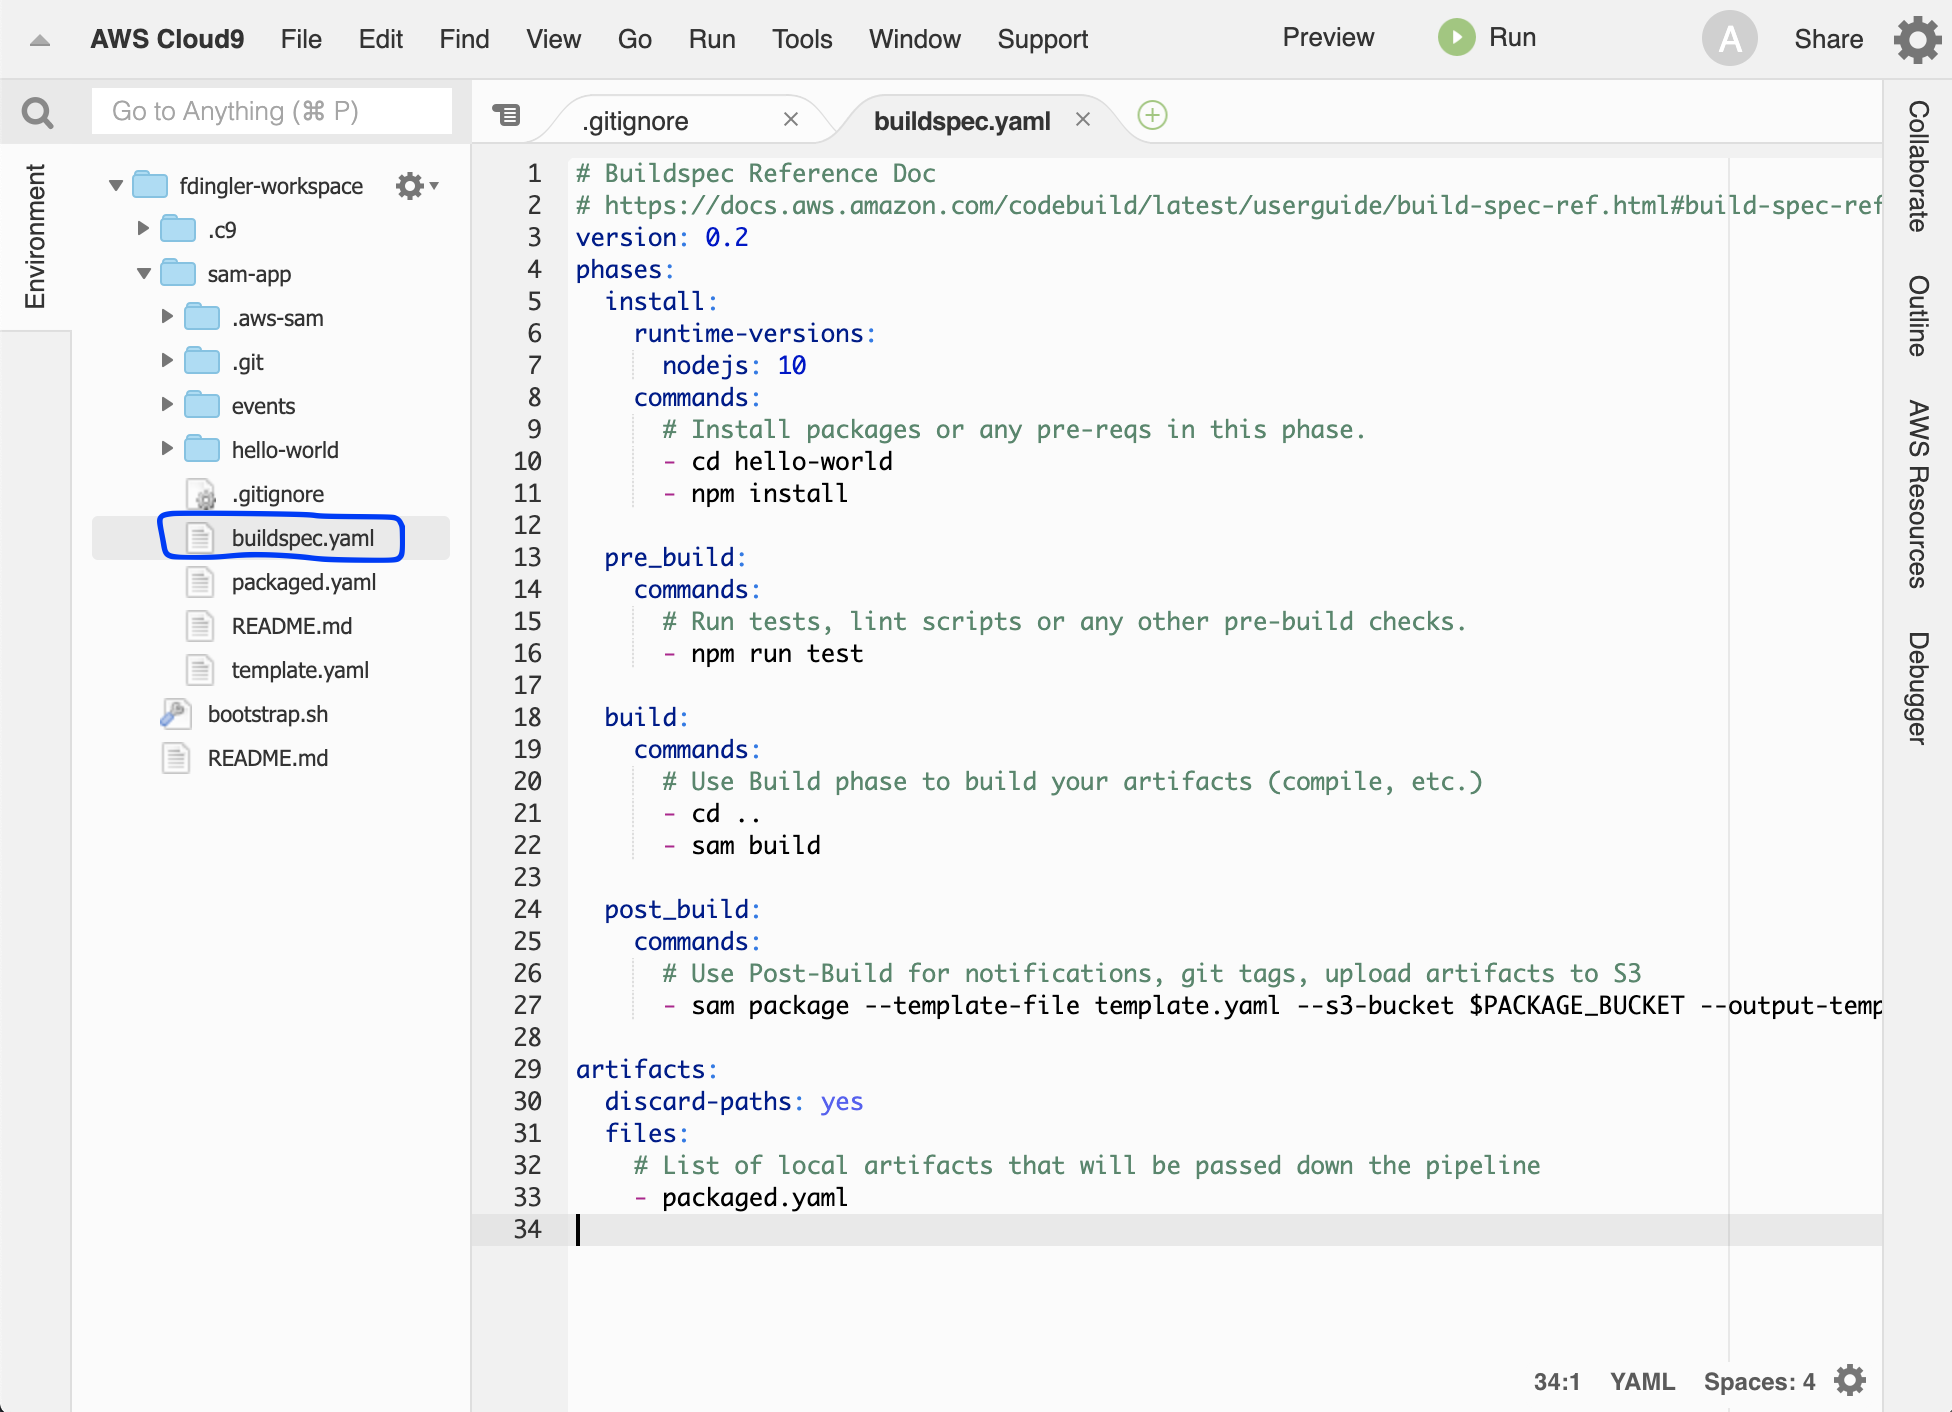Image resolution: width=1952 pixels, height=1412 pixels.
Task: Open the Run menu
Action: 711,39
